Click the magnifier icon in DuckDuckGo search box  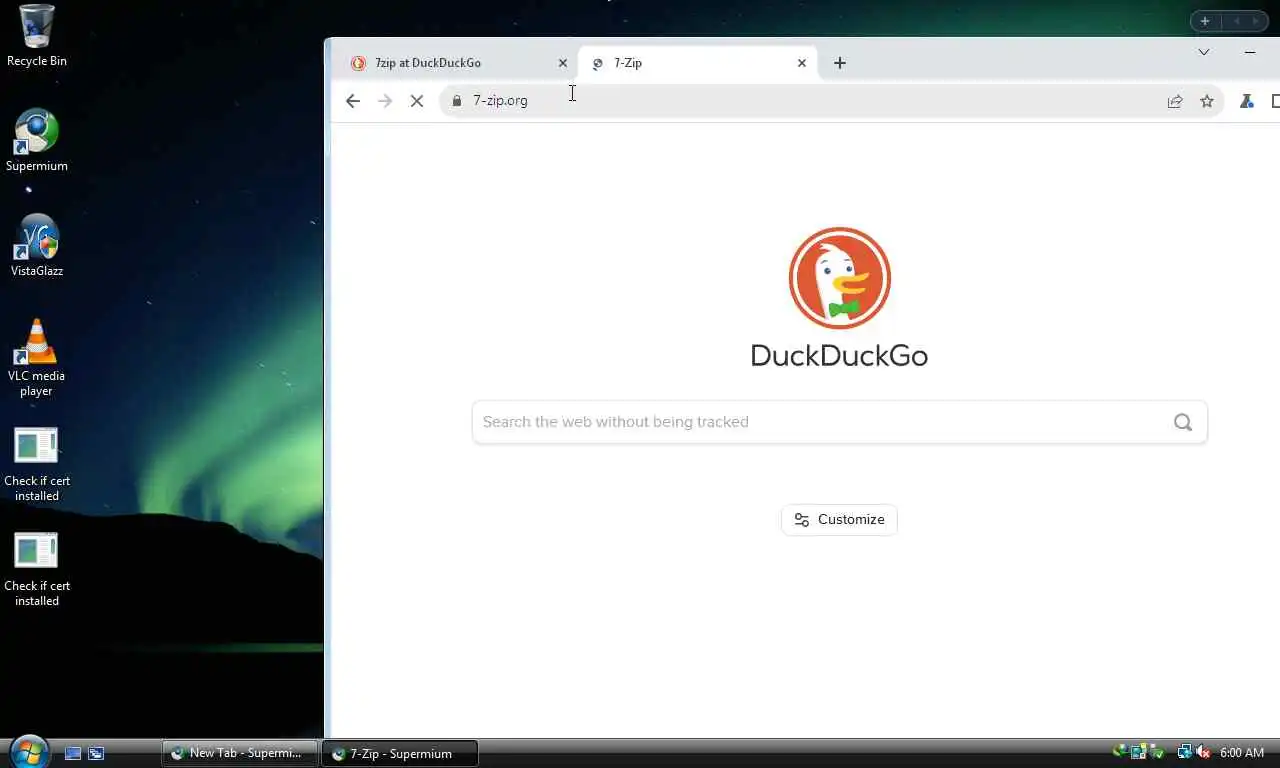1183,422
